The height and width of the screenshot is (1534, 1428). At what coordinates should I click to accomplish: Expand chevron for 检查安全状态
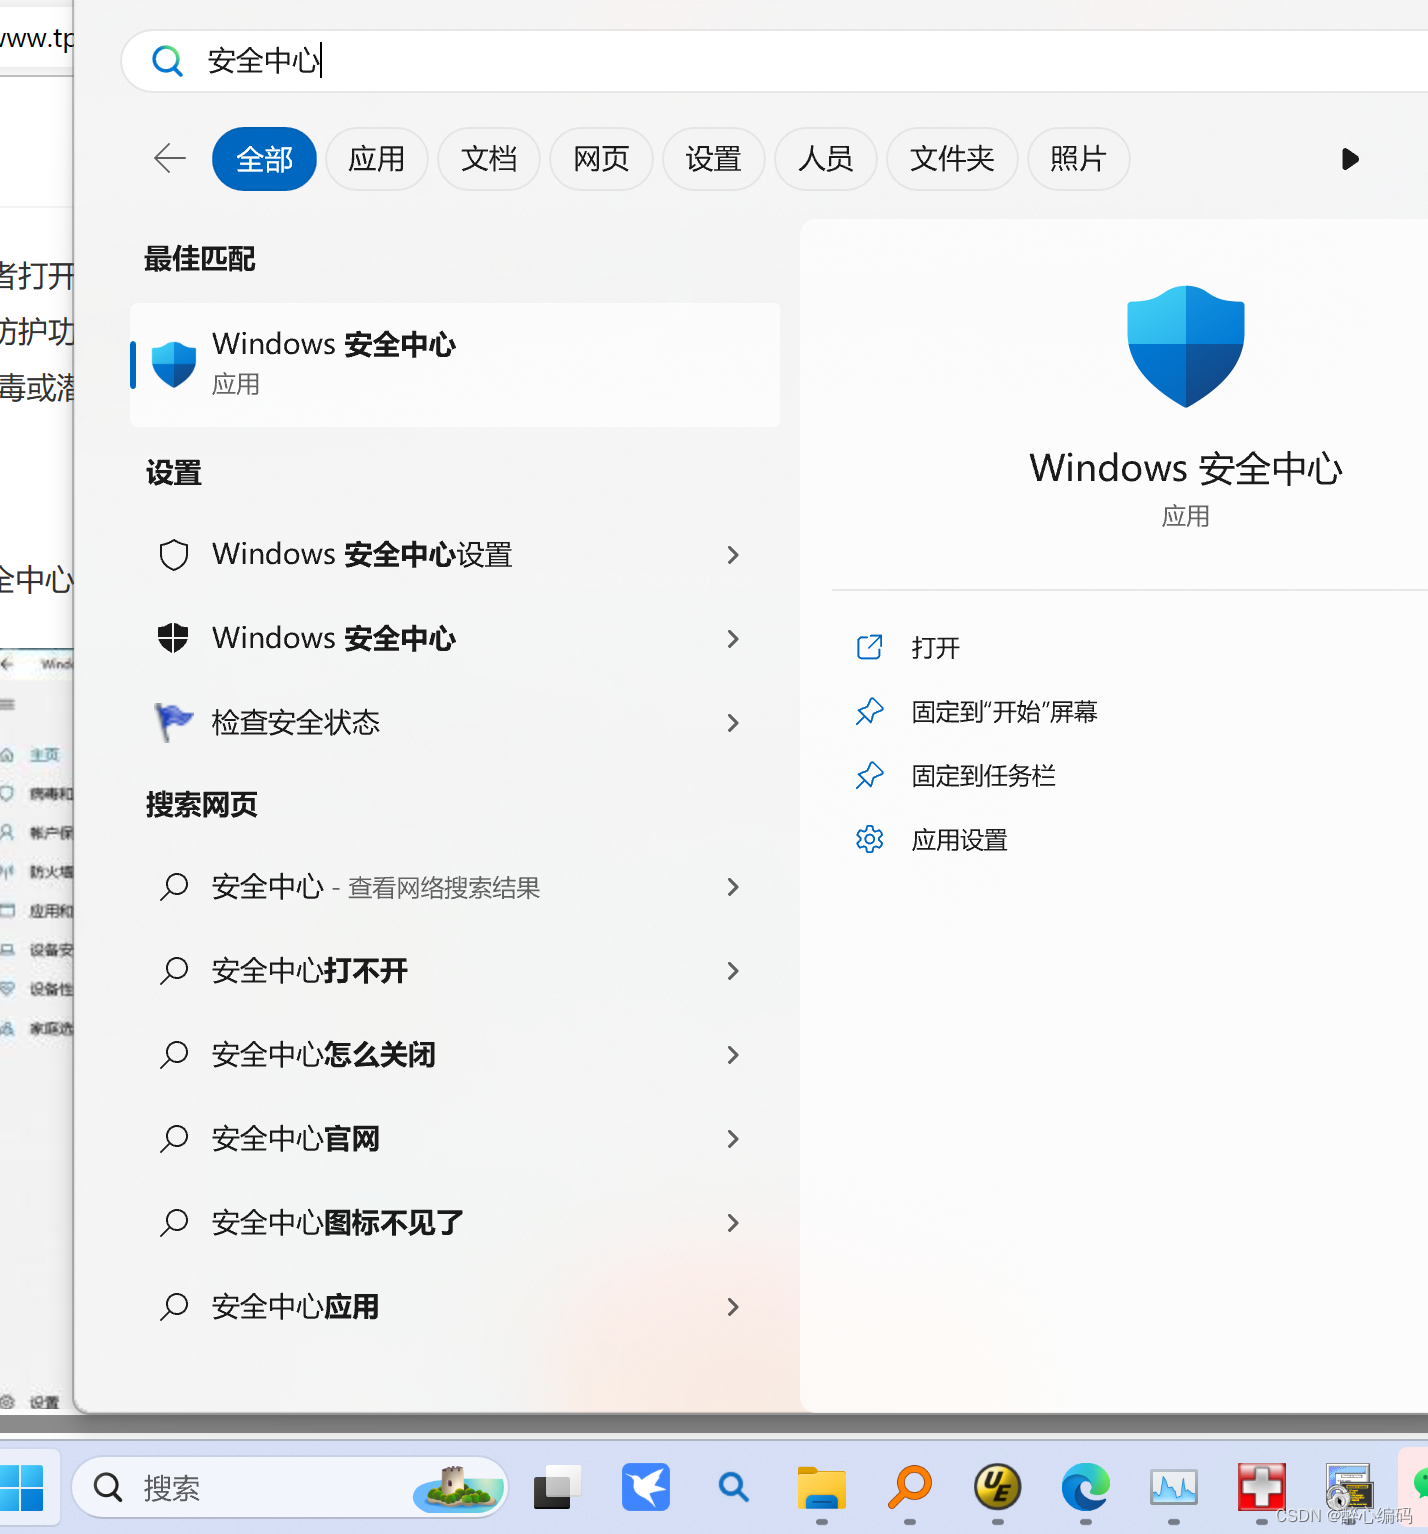pyautogui.click(x=733, y=723)
